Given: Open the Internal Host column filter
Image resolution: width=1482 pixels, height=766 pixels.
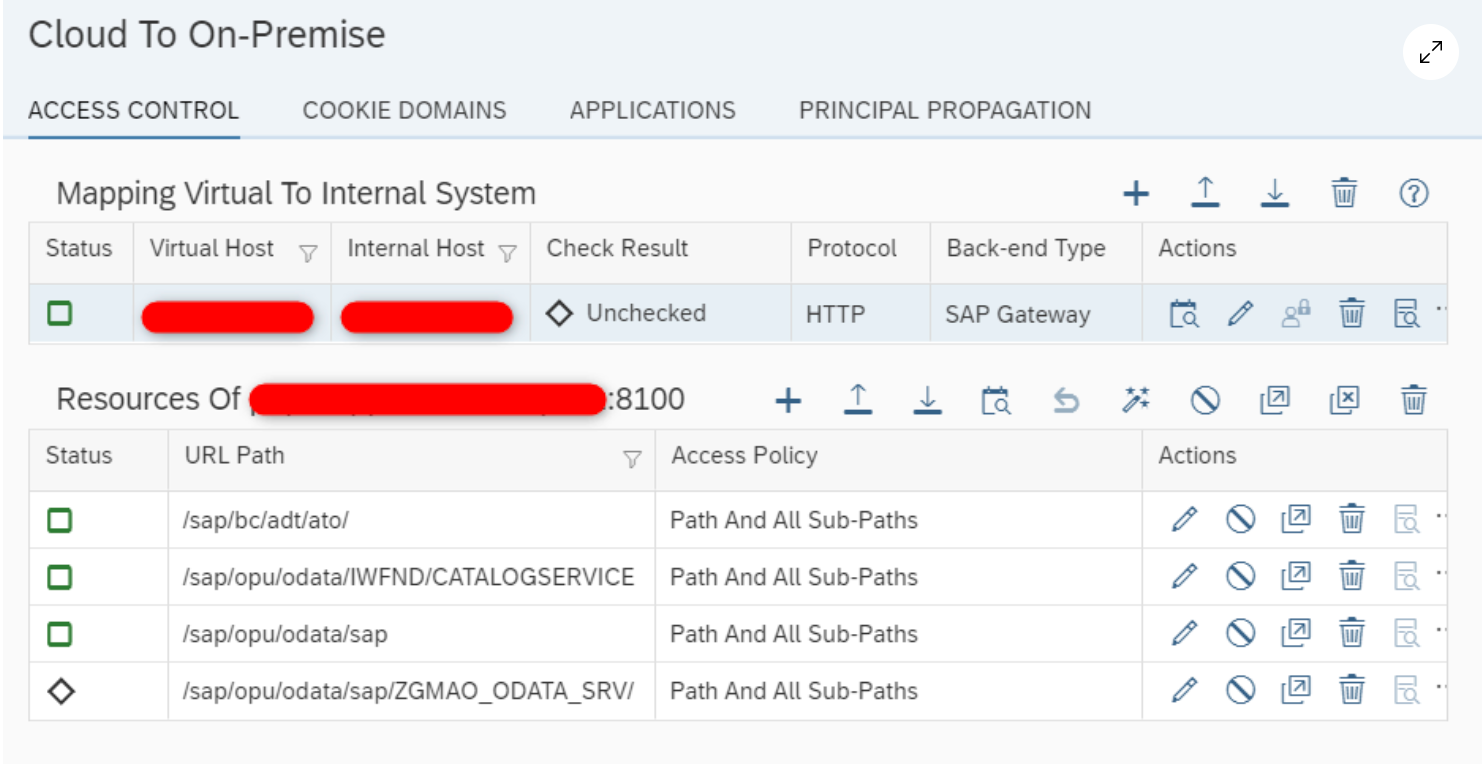Looking at the screenshot, I should [x=507, y=253].
